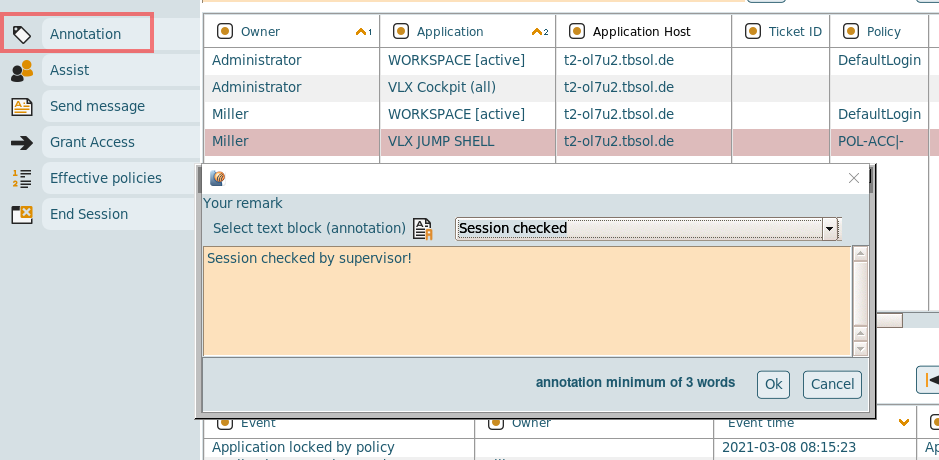The height and width of the screenshot is (460, 939).
Task: Click the Effective policies list icon
Action: (21, 179)
